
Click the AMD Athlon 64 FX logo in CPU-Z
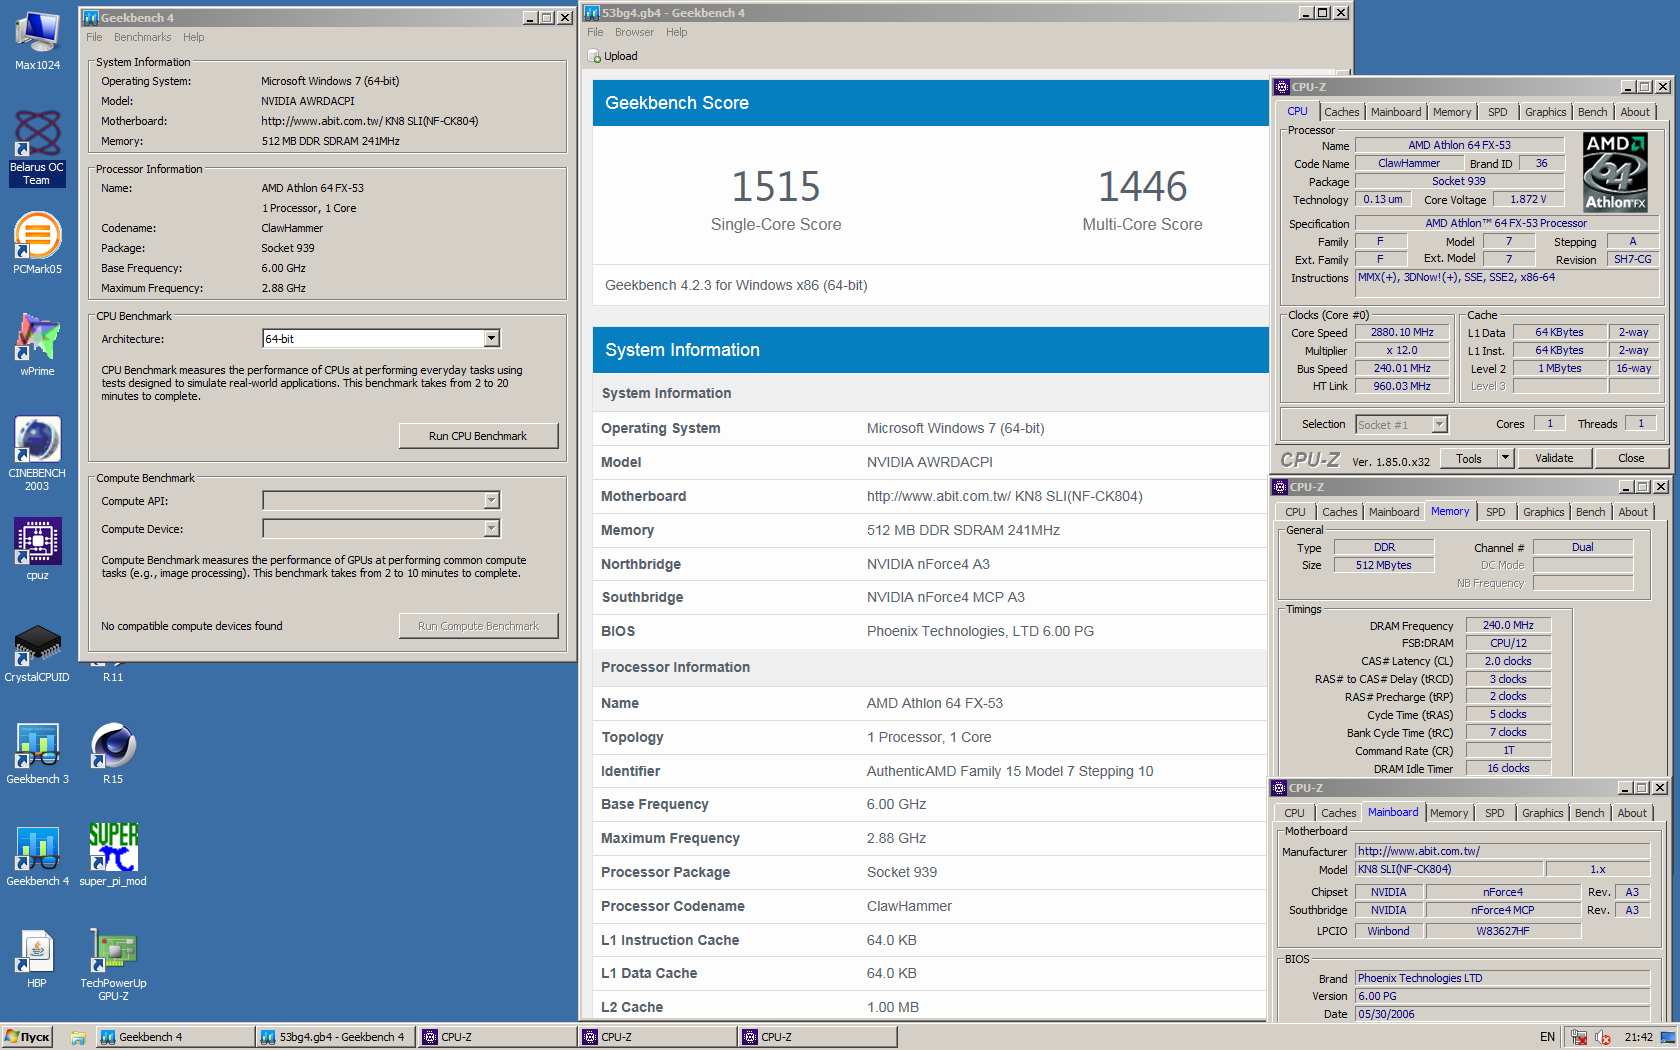(1615, 172)
